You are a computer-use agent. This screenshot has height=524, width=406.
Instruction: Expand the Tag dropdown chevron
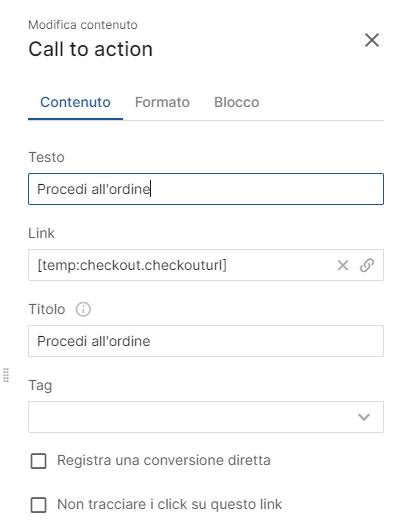click(x=364, y=417)
